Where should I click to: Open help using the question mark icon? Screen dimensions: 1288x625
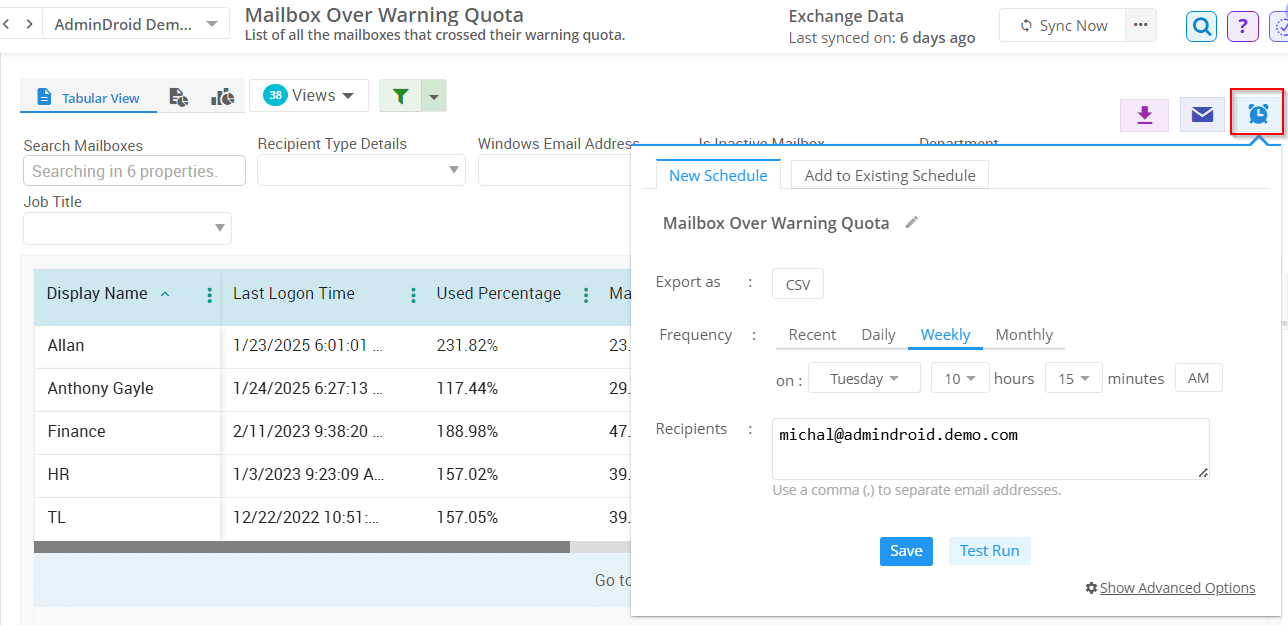pyautogui.click(x=1242, y=25)
